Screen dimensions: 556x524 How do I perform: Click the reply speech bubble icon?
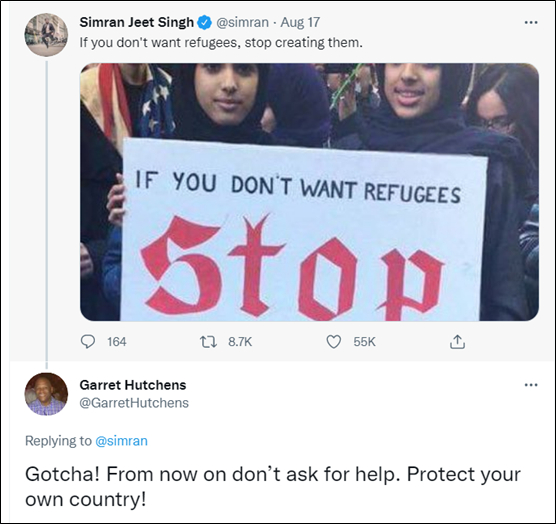(x=88, y=342)
